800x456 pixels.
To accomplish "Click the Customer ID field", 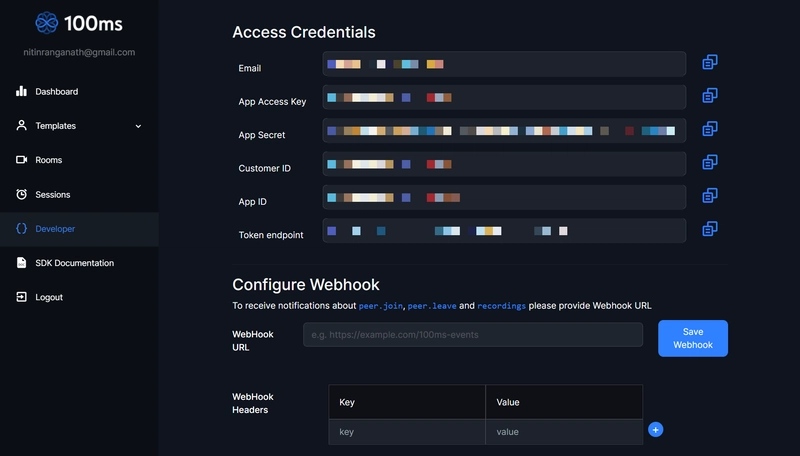I will click(x=504, y=164).
